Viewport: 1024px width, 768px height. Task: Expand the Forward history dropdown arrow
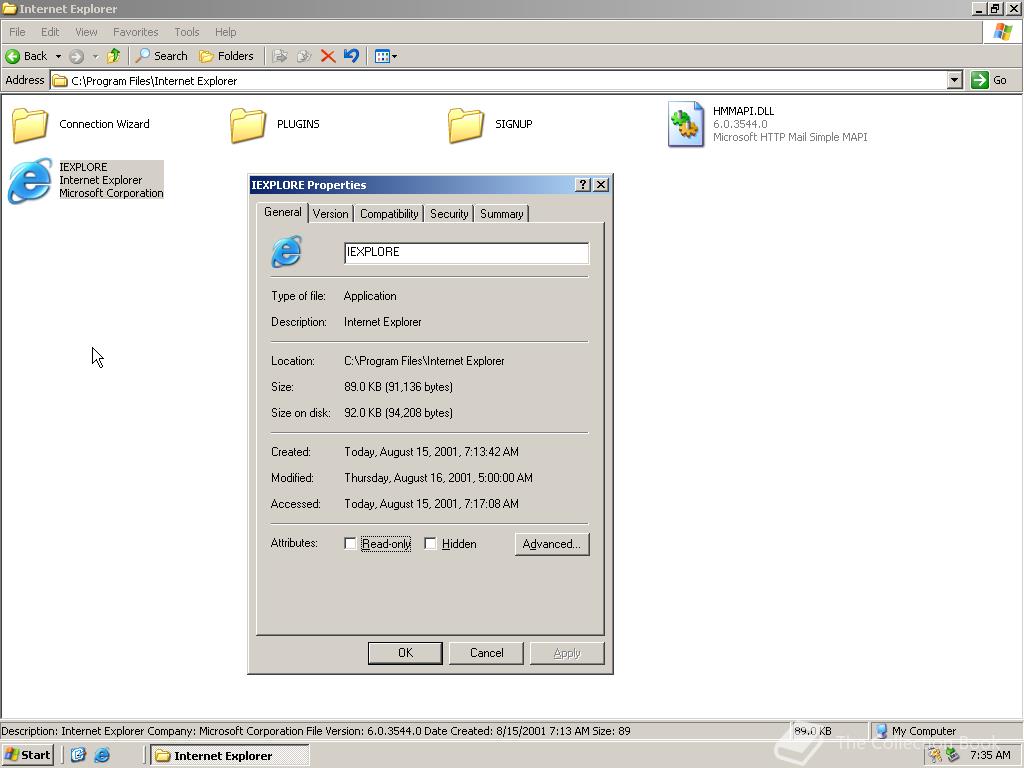95,56
